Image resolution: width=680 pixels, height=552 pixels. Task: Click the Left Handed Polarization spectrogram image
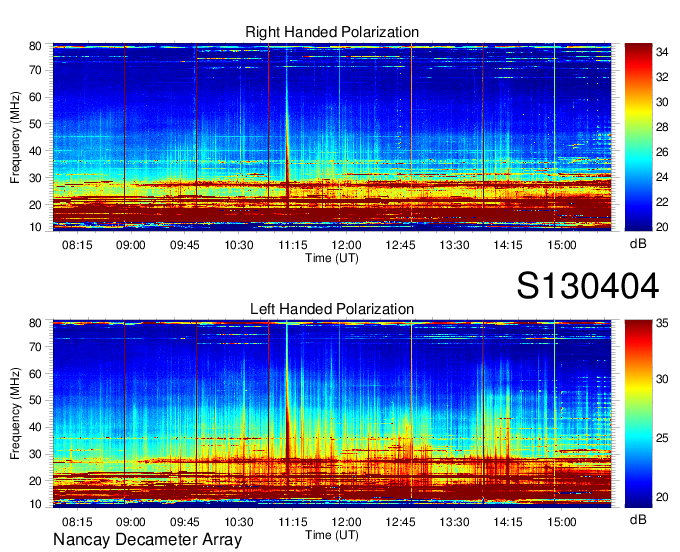(x=332, y=414)
